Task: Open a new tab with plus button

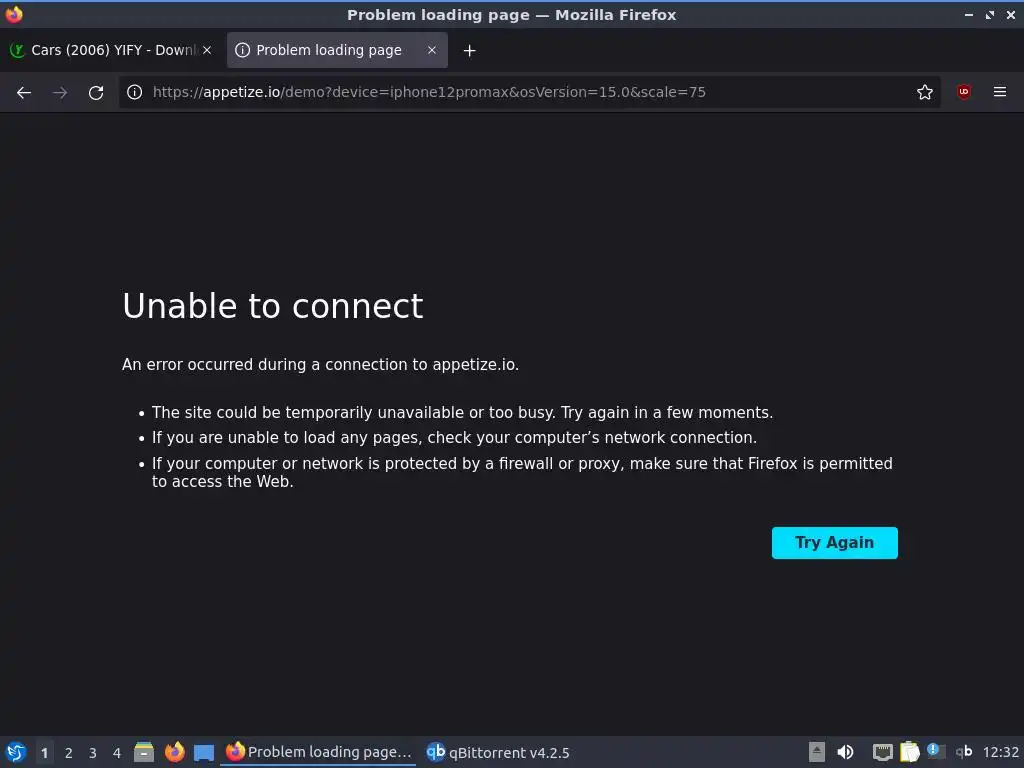Action: click(x=470, y=50)
